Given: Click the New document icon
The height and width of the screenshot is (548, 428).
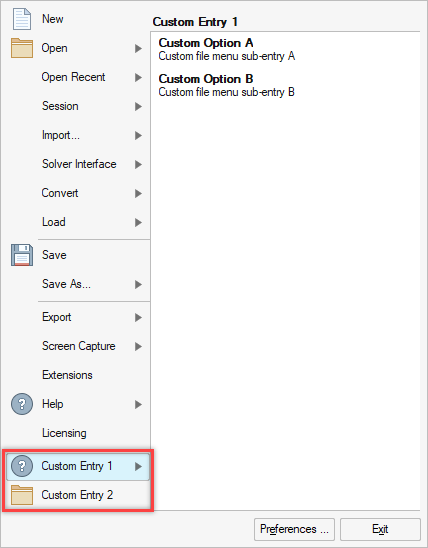Looking at the screenshot, I should click(22, 19).
